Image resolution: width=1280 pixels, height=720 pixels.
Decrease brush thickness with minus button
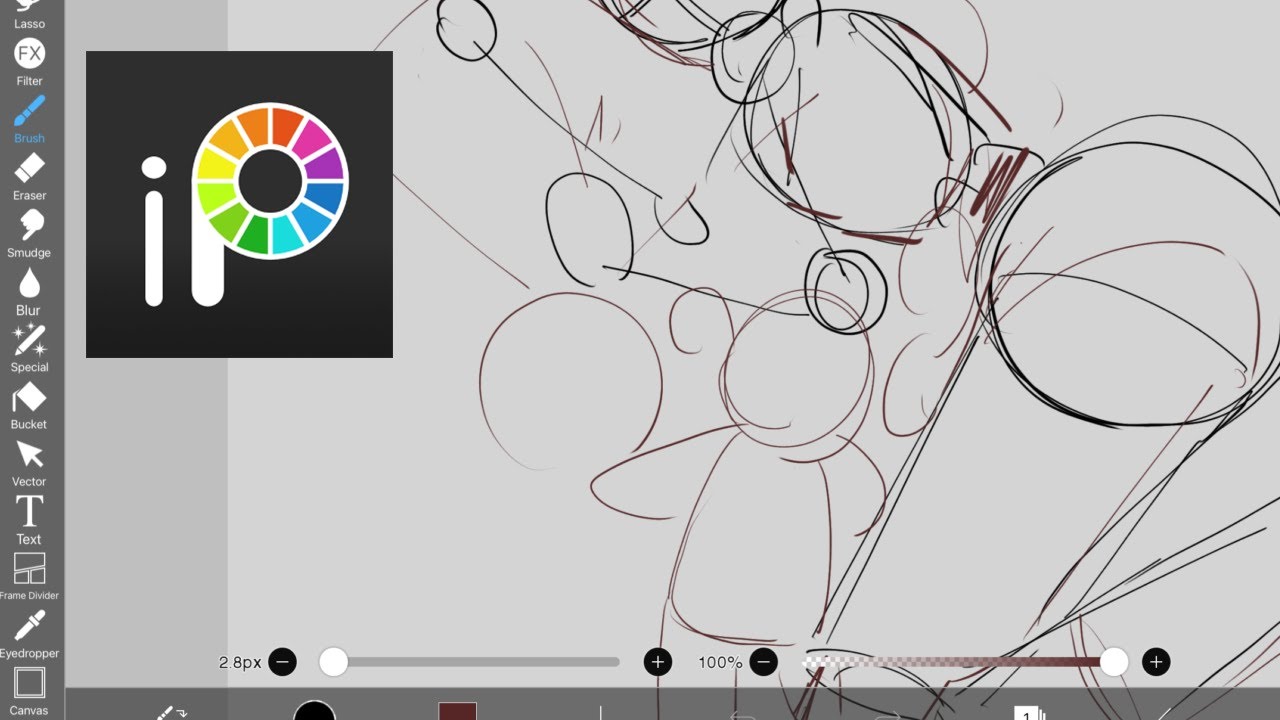(x=282, y=661)
